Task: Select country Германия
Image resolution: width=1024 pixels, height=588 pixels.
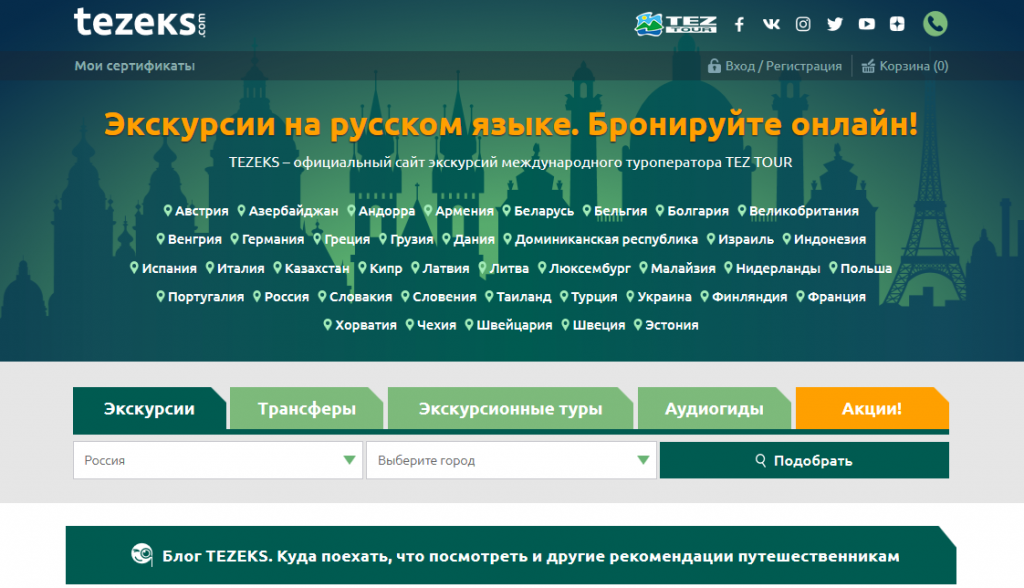Action: [273, 239]
